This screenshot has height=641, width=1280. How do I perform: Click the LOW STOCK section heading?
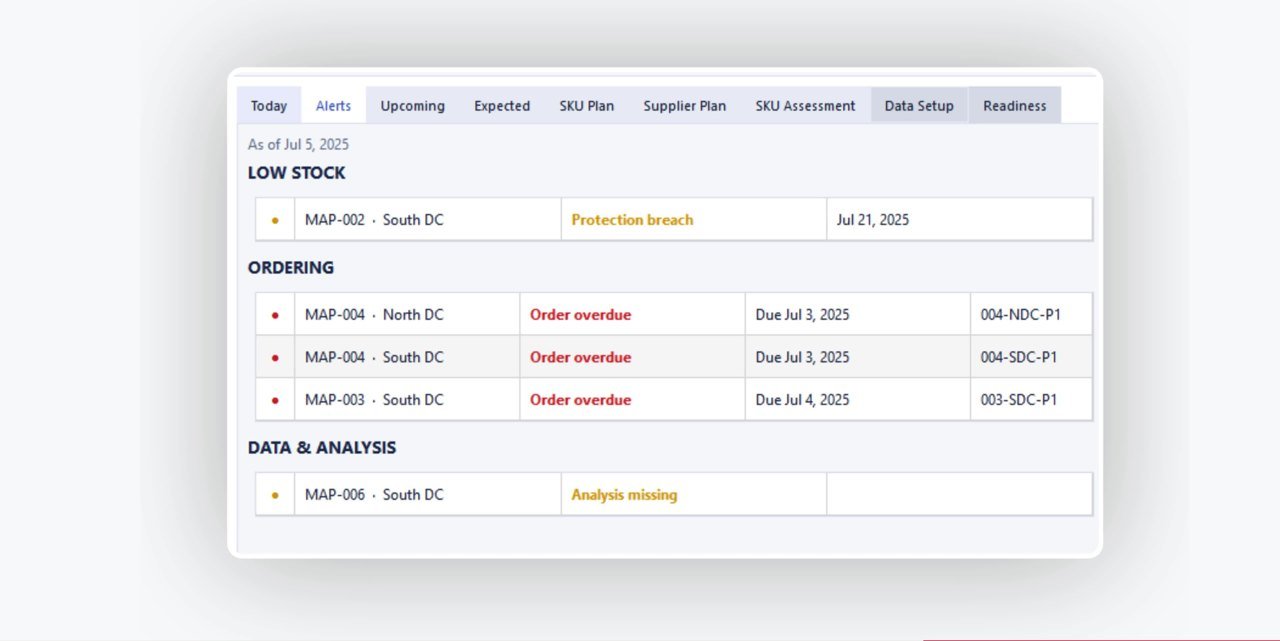click(296, 173)
